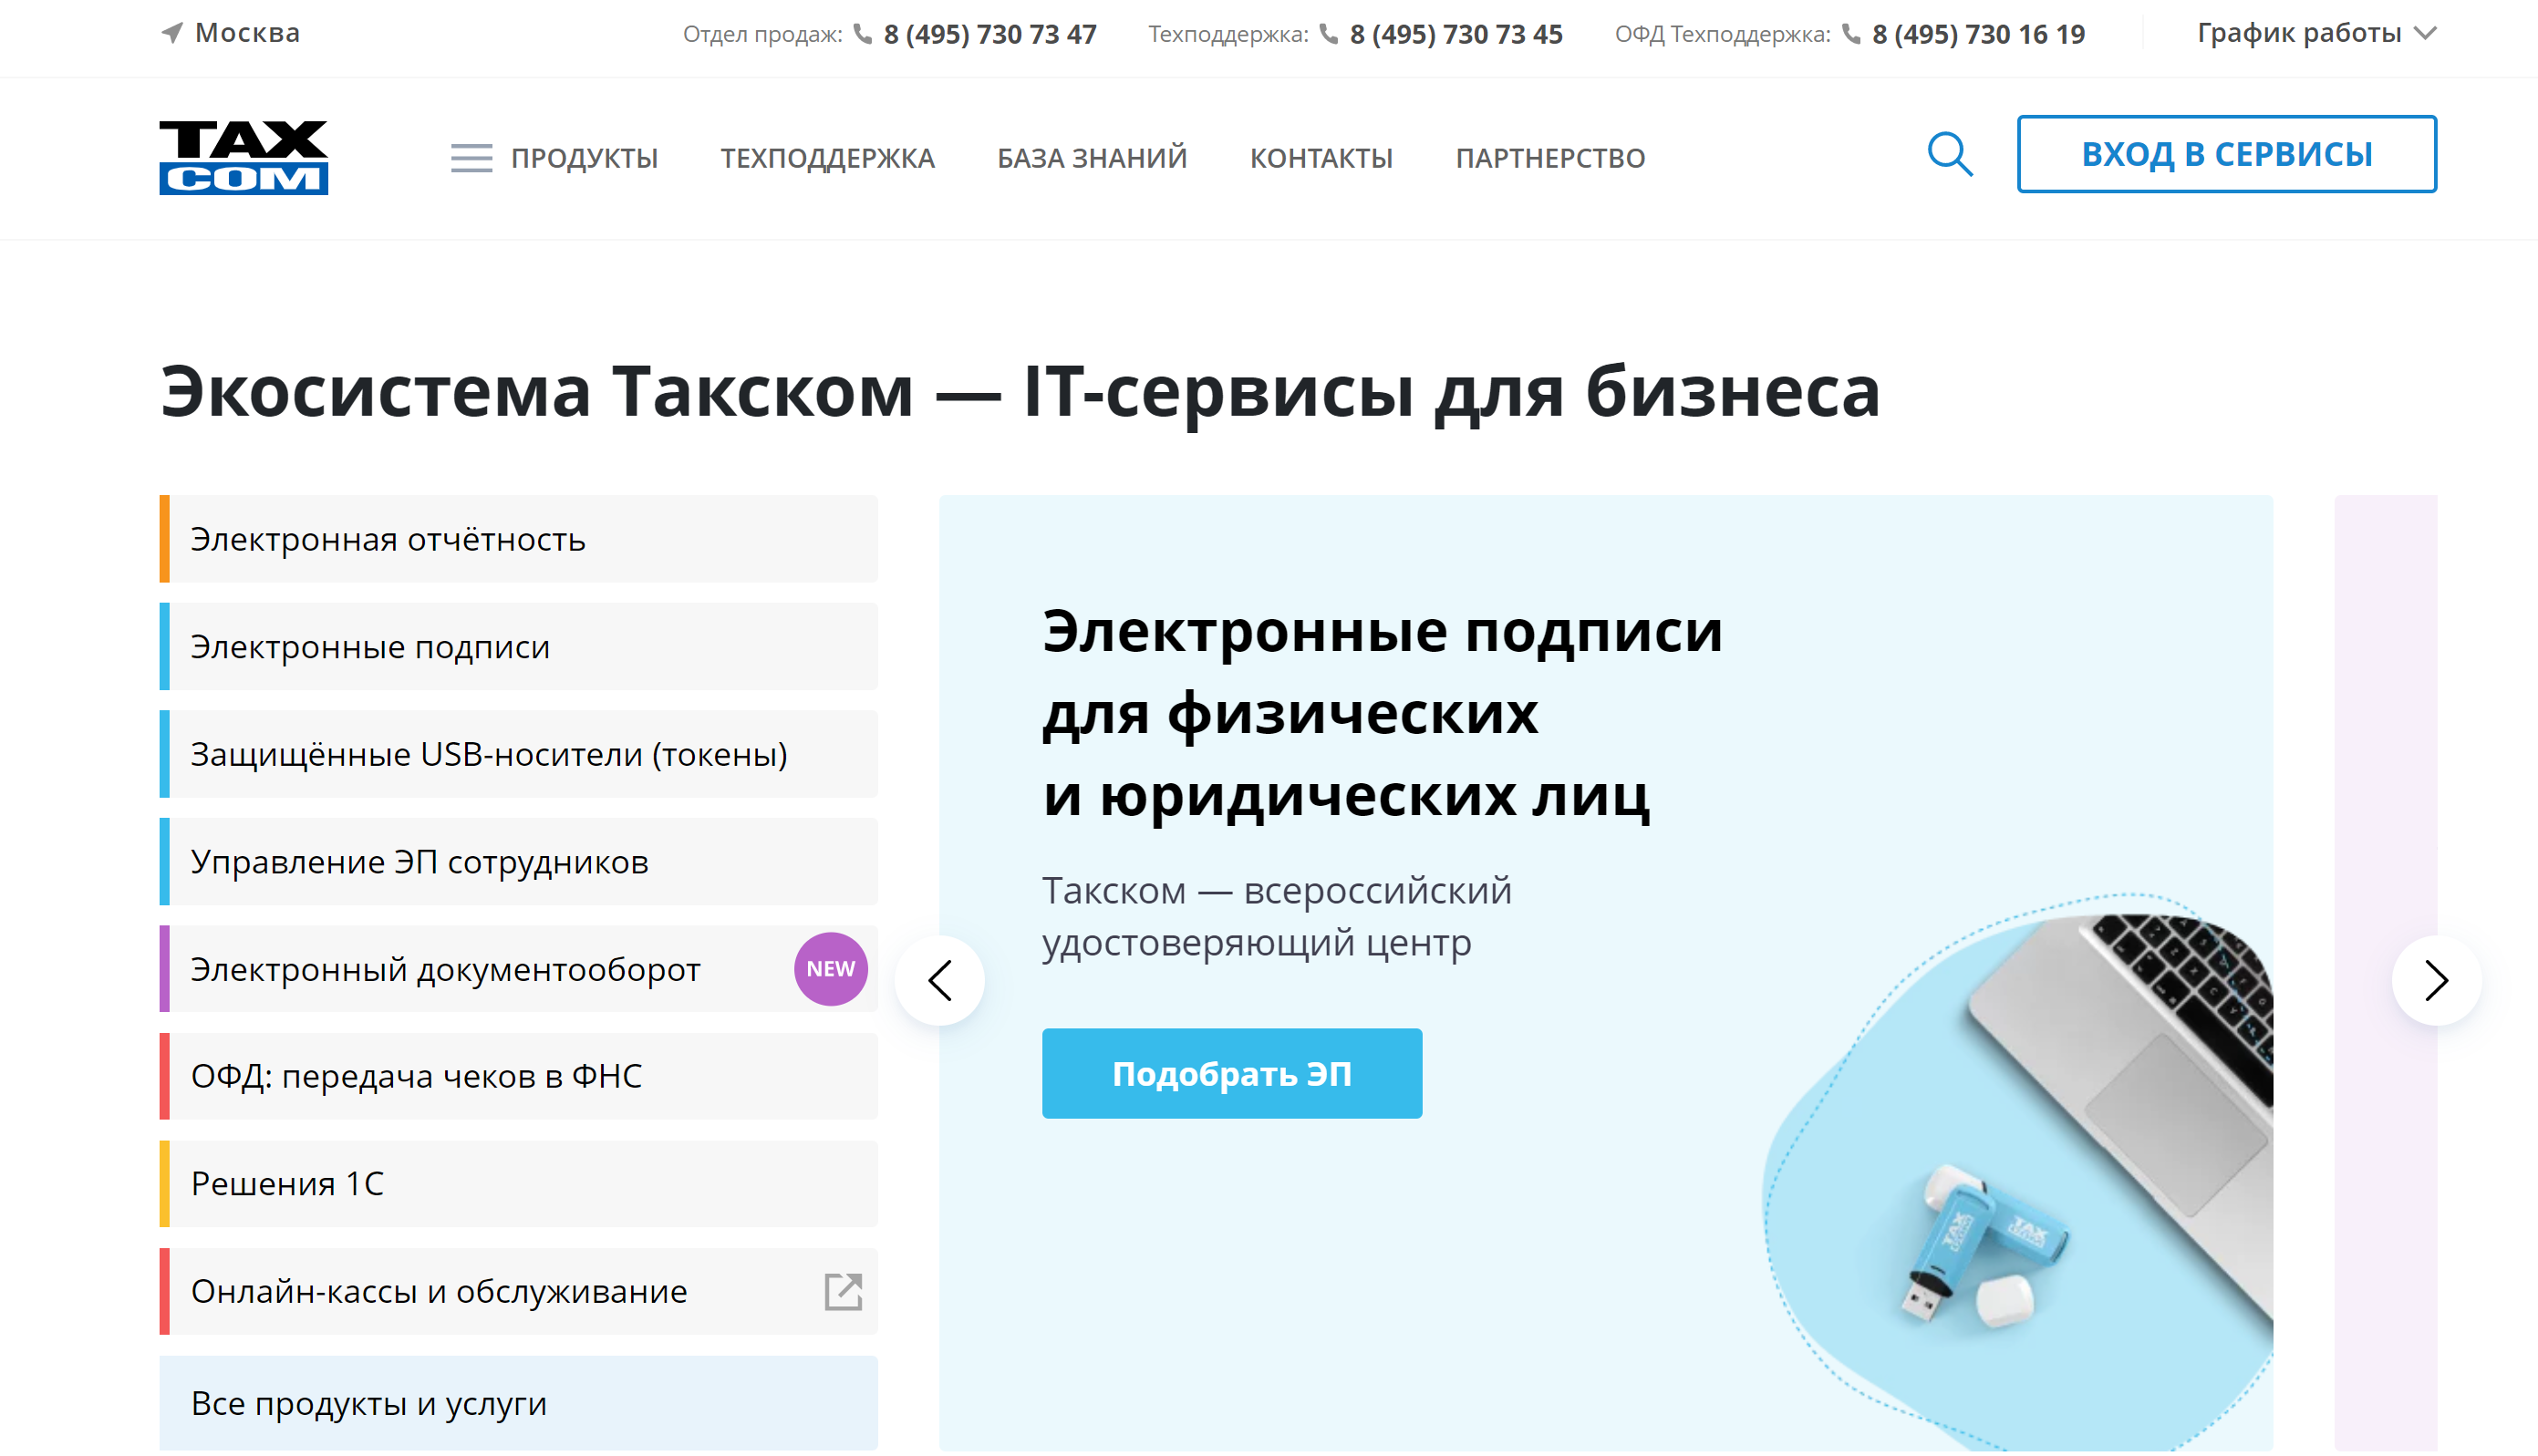Call sales number 8 (495) 730 73 47
2538x1456 pixels.
pyautogui.click(x=990, y=34)
